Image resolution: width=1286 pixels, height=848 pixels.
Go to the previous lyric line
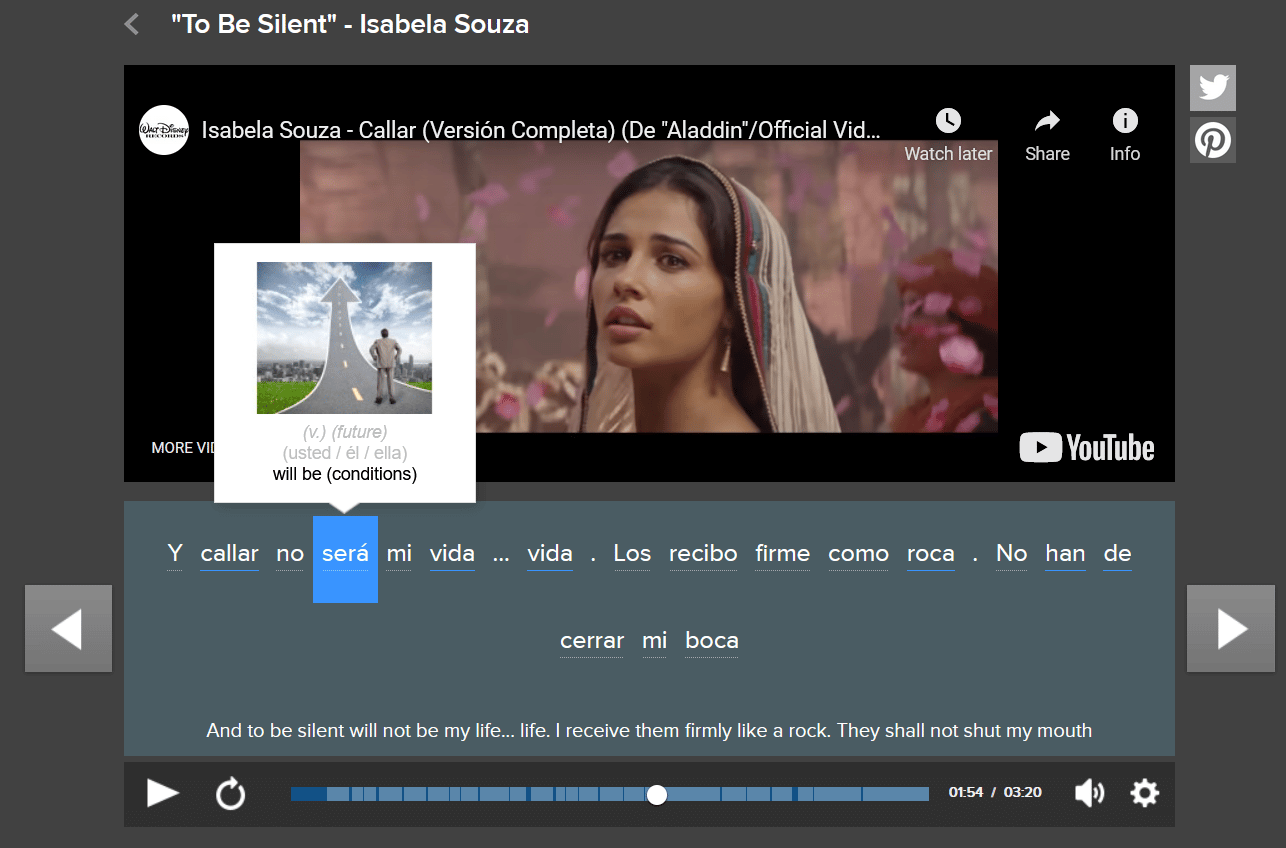click(68, 629)
